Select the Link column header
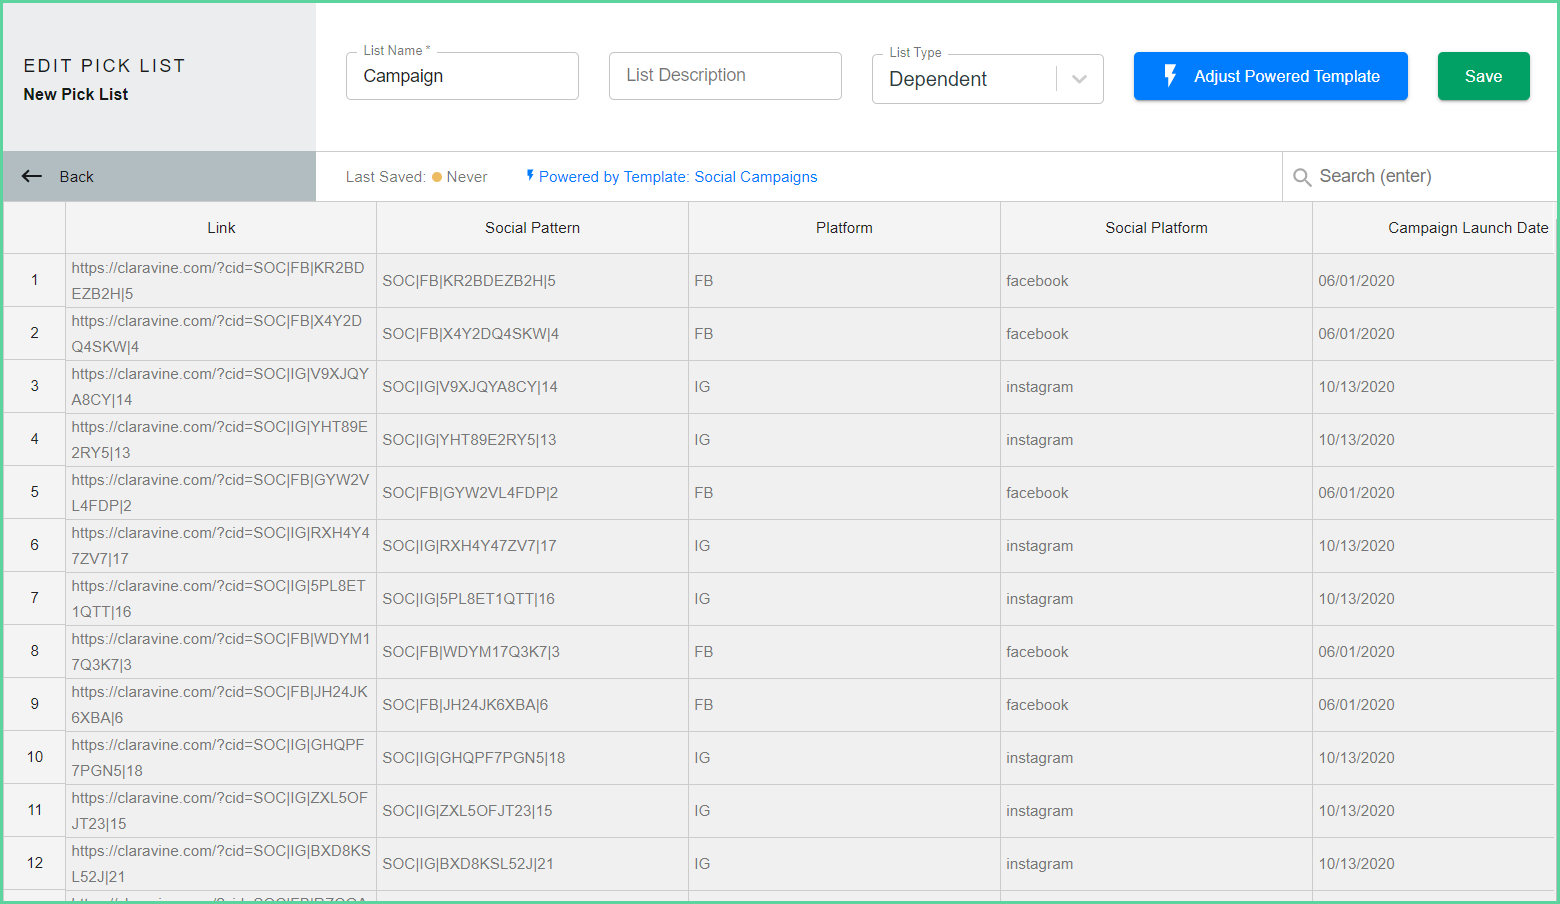1560x904 pixels. 221,227
